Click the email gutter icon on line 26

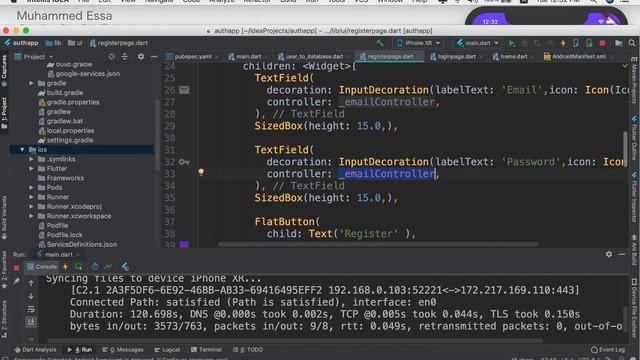184,90
